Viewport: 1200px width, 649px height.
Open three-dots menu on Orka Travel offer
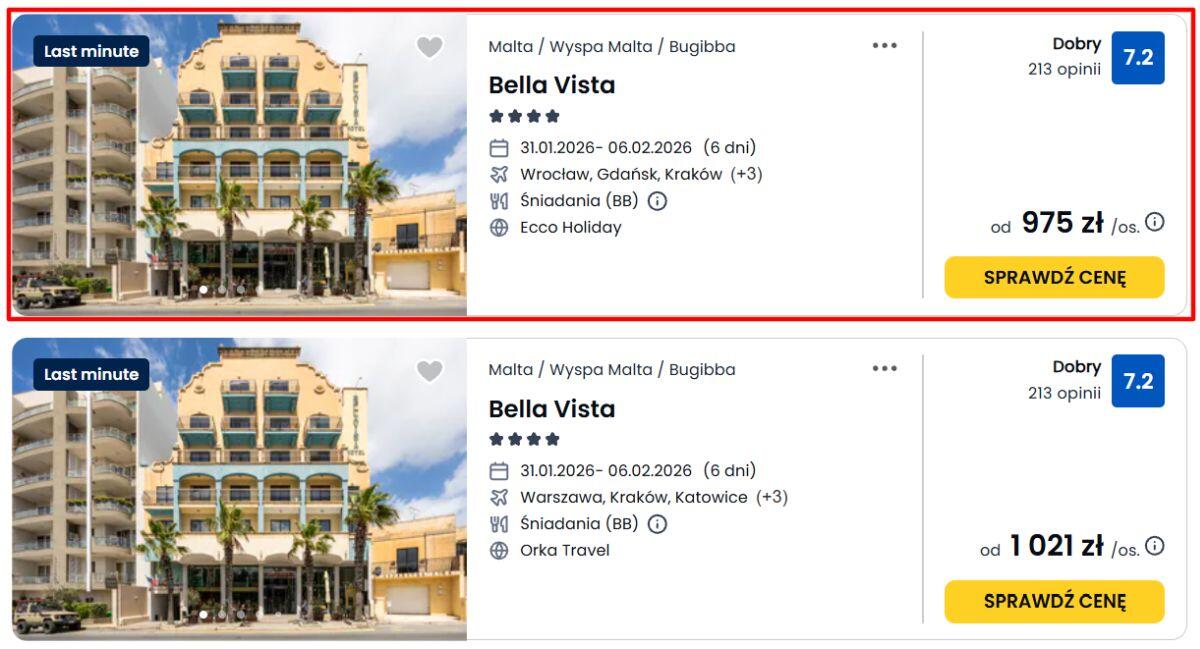(x=884, y=368)
